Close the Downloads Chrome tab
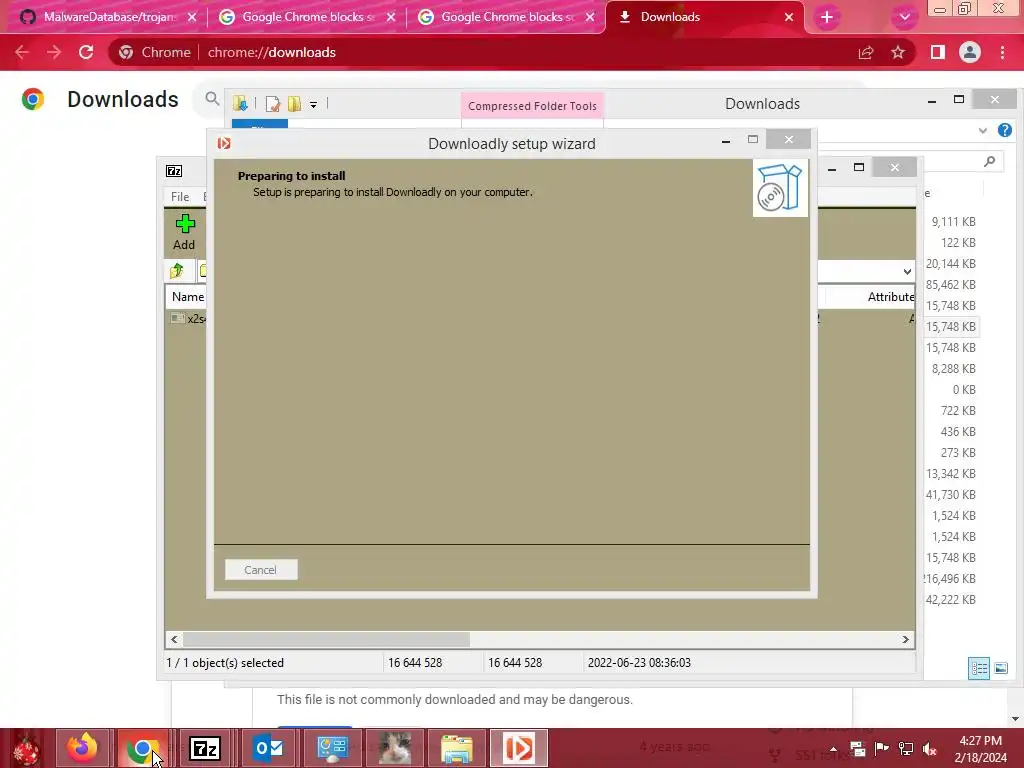Image resolution: width=1024 pixels, height=768 pixels. [789, 17]
